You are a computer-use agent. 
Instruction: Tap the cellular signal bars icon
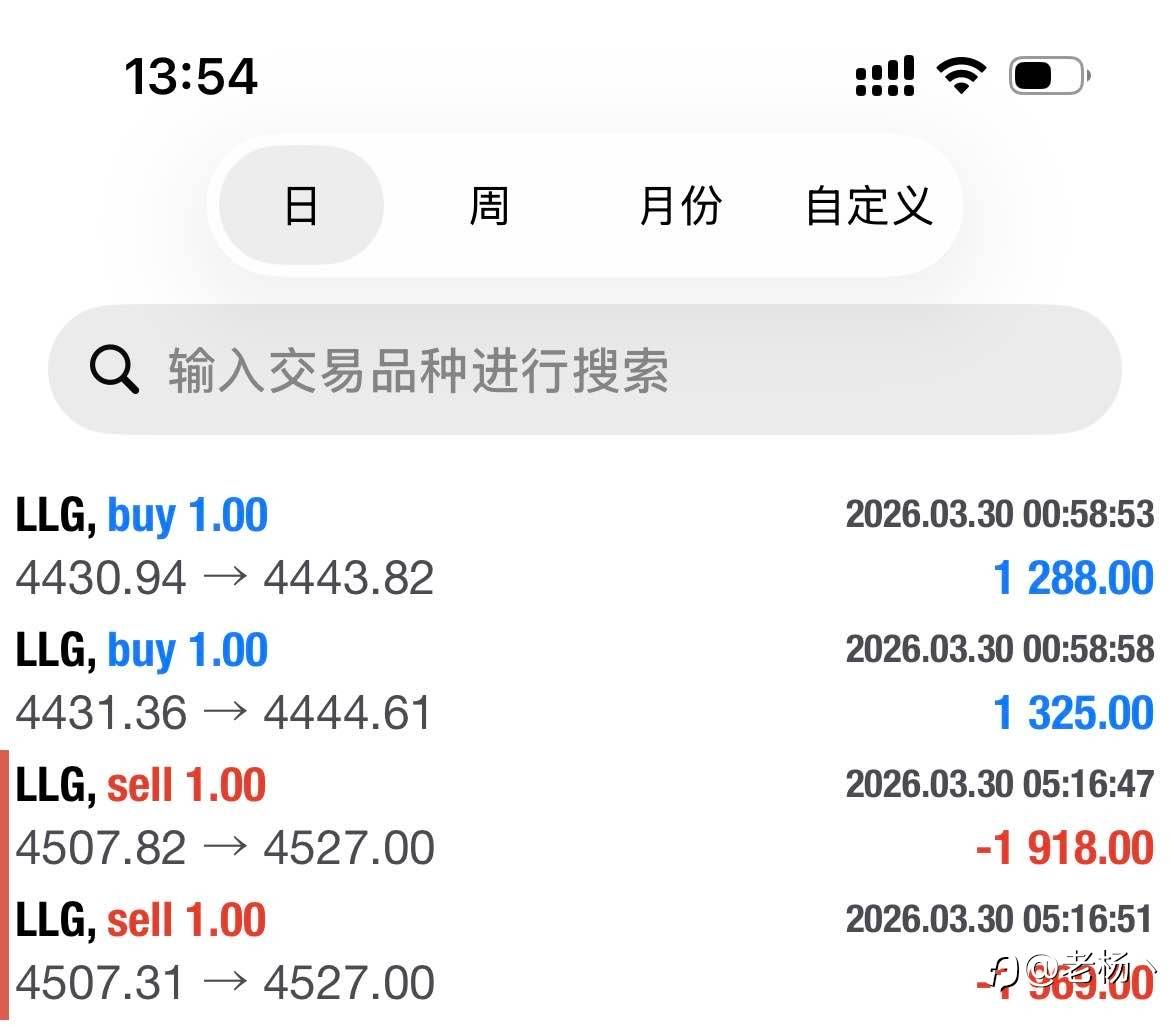[885, 75]
